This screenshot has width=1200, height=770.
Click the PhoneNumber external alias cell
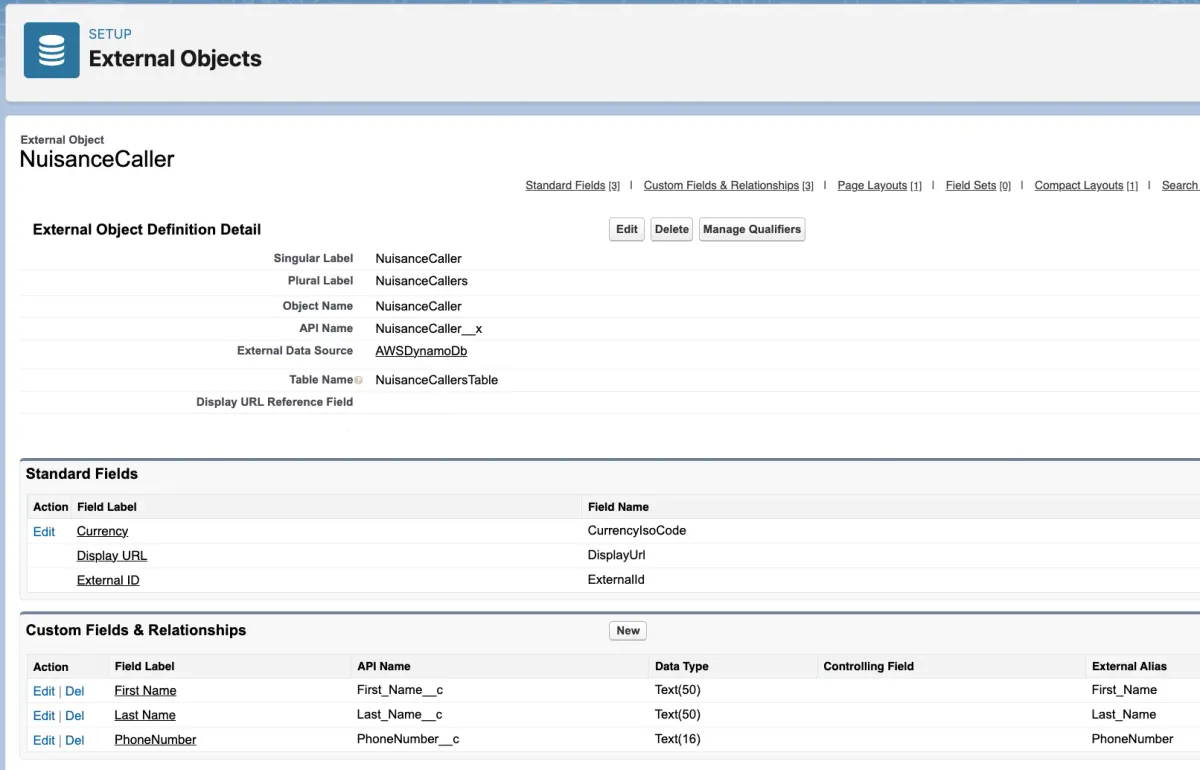tap(1132, 739)
